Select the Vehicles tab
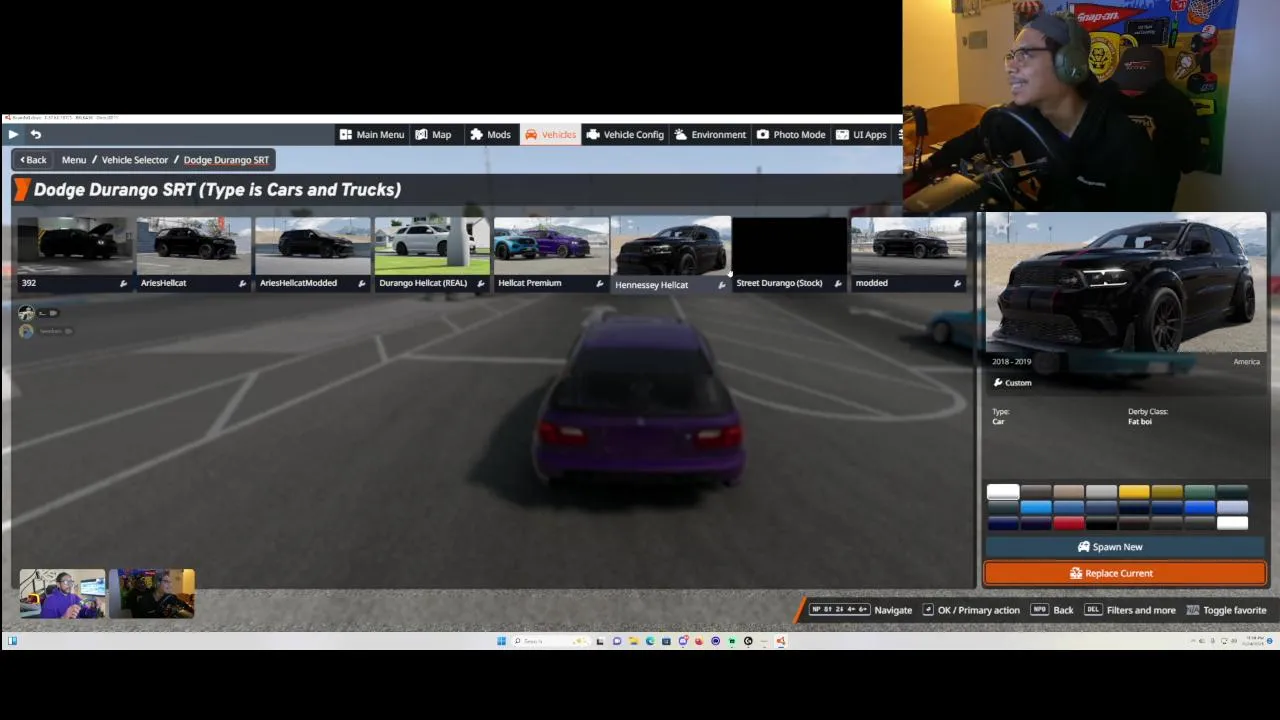The width and height of the screenshot is (1280, 720). click(x=550, y=134)
